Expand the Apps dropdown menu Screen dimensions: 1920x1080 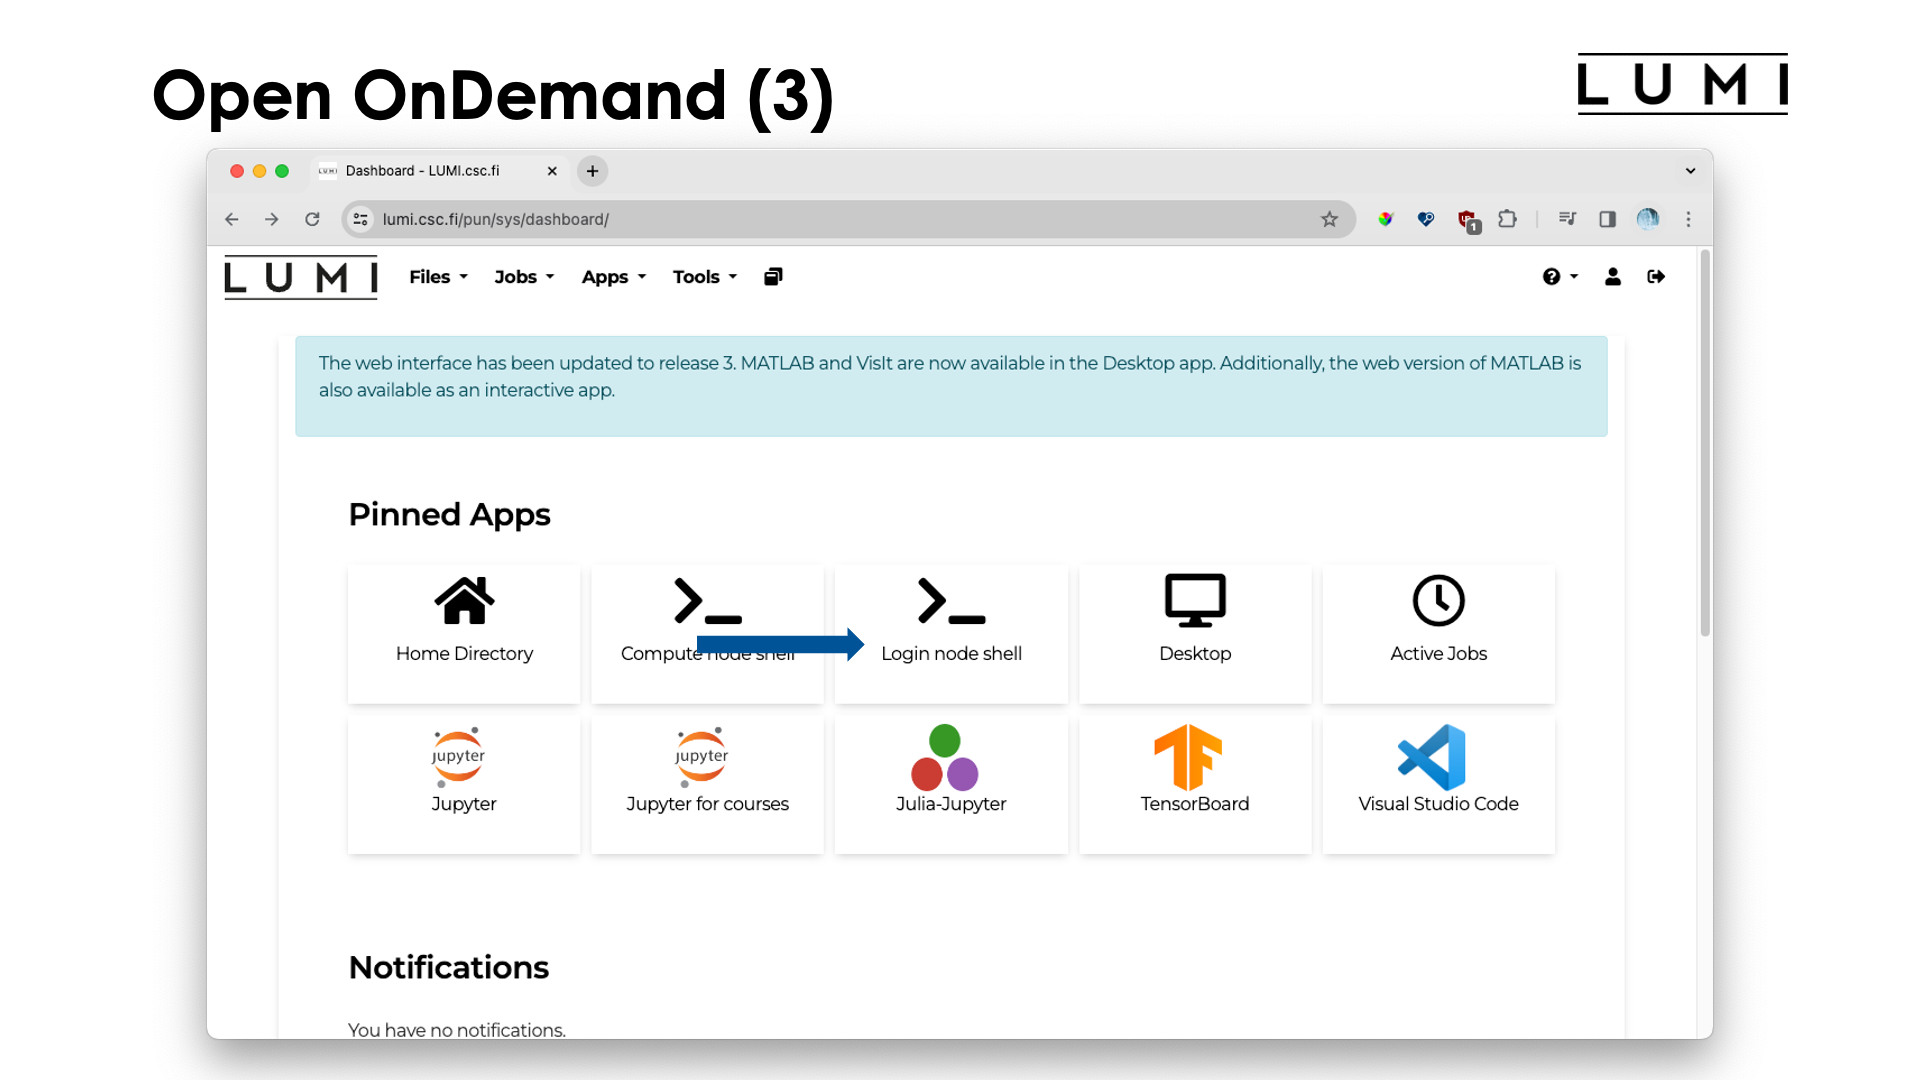coord(614,277)
